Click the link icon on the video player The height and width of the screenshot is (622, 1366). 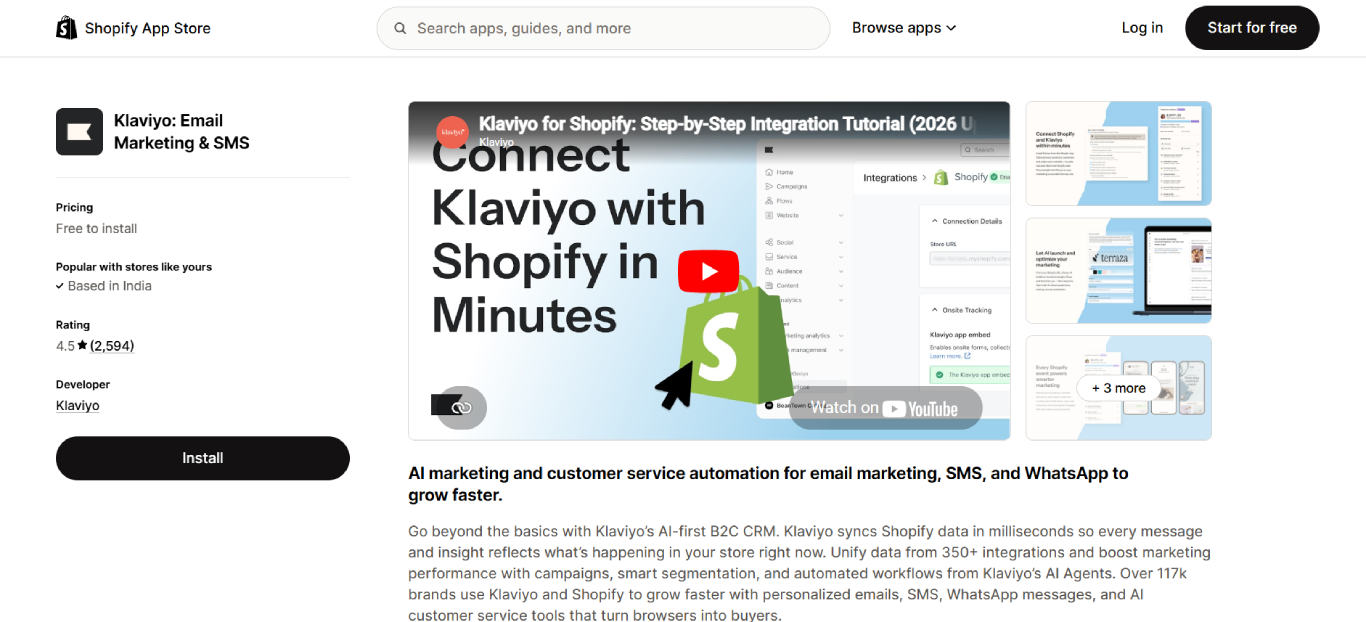462,407
